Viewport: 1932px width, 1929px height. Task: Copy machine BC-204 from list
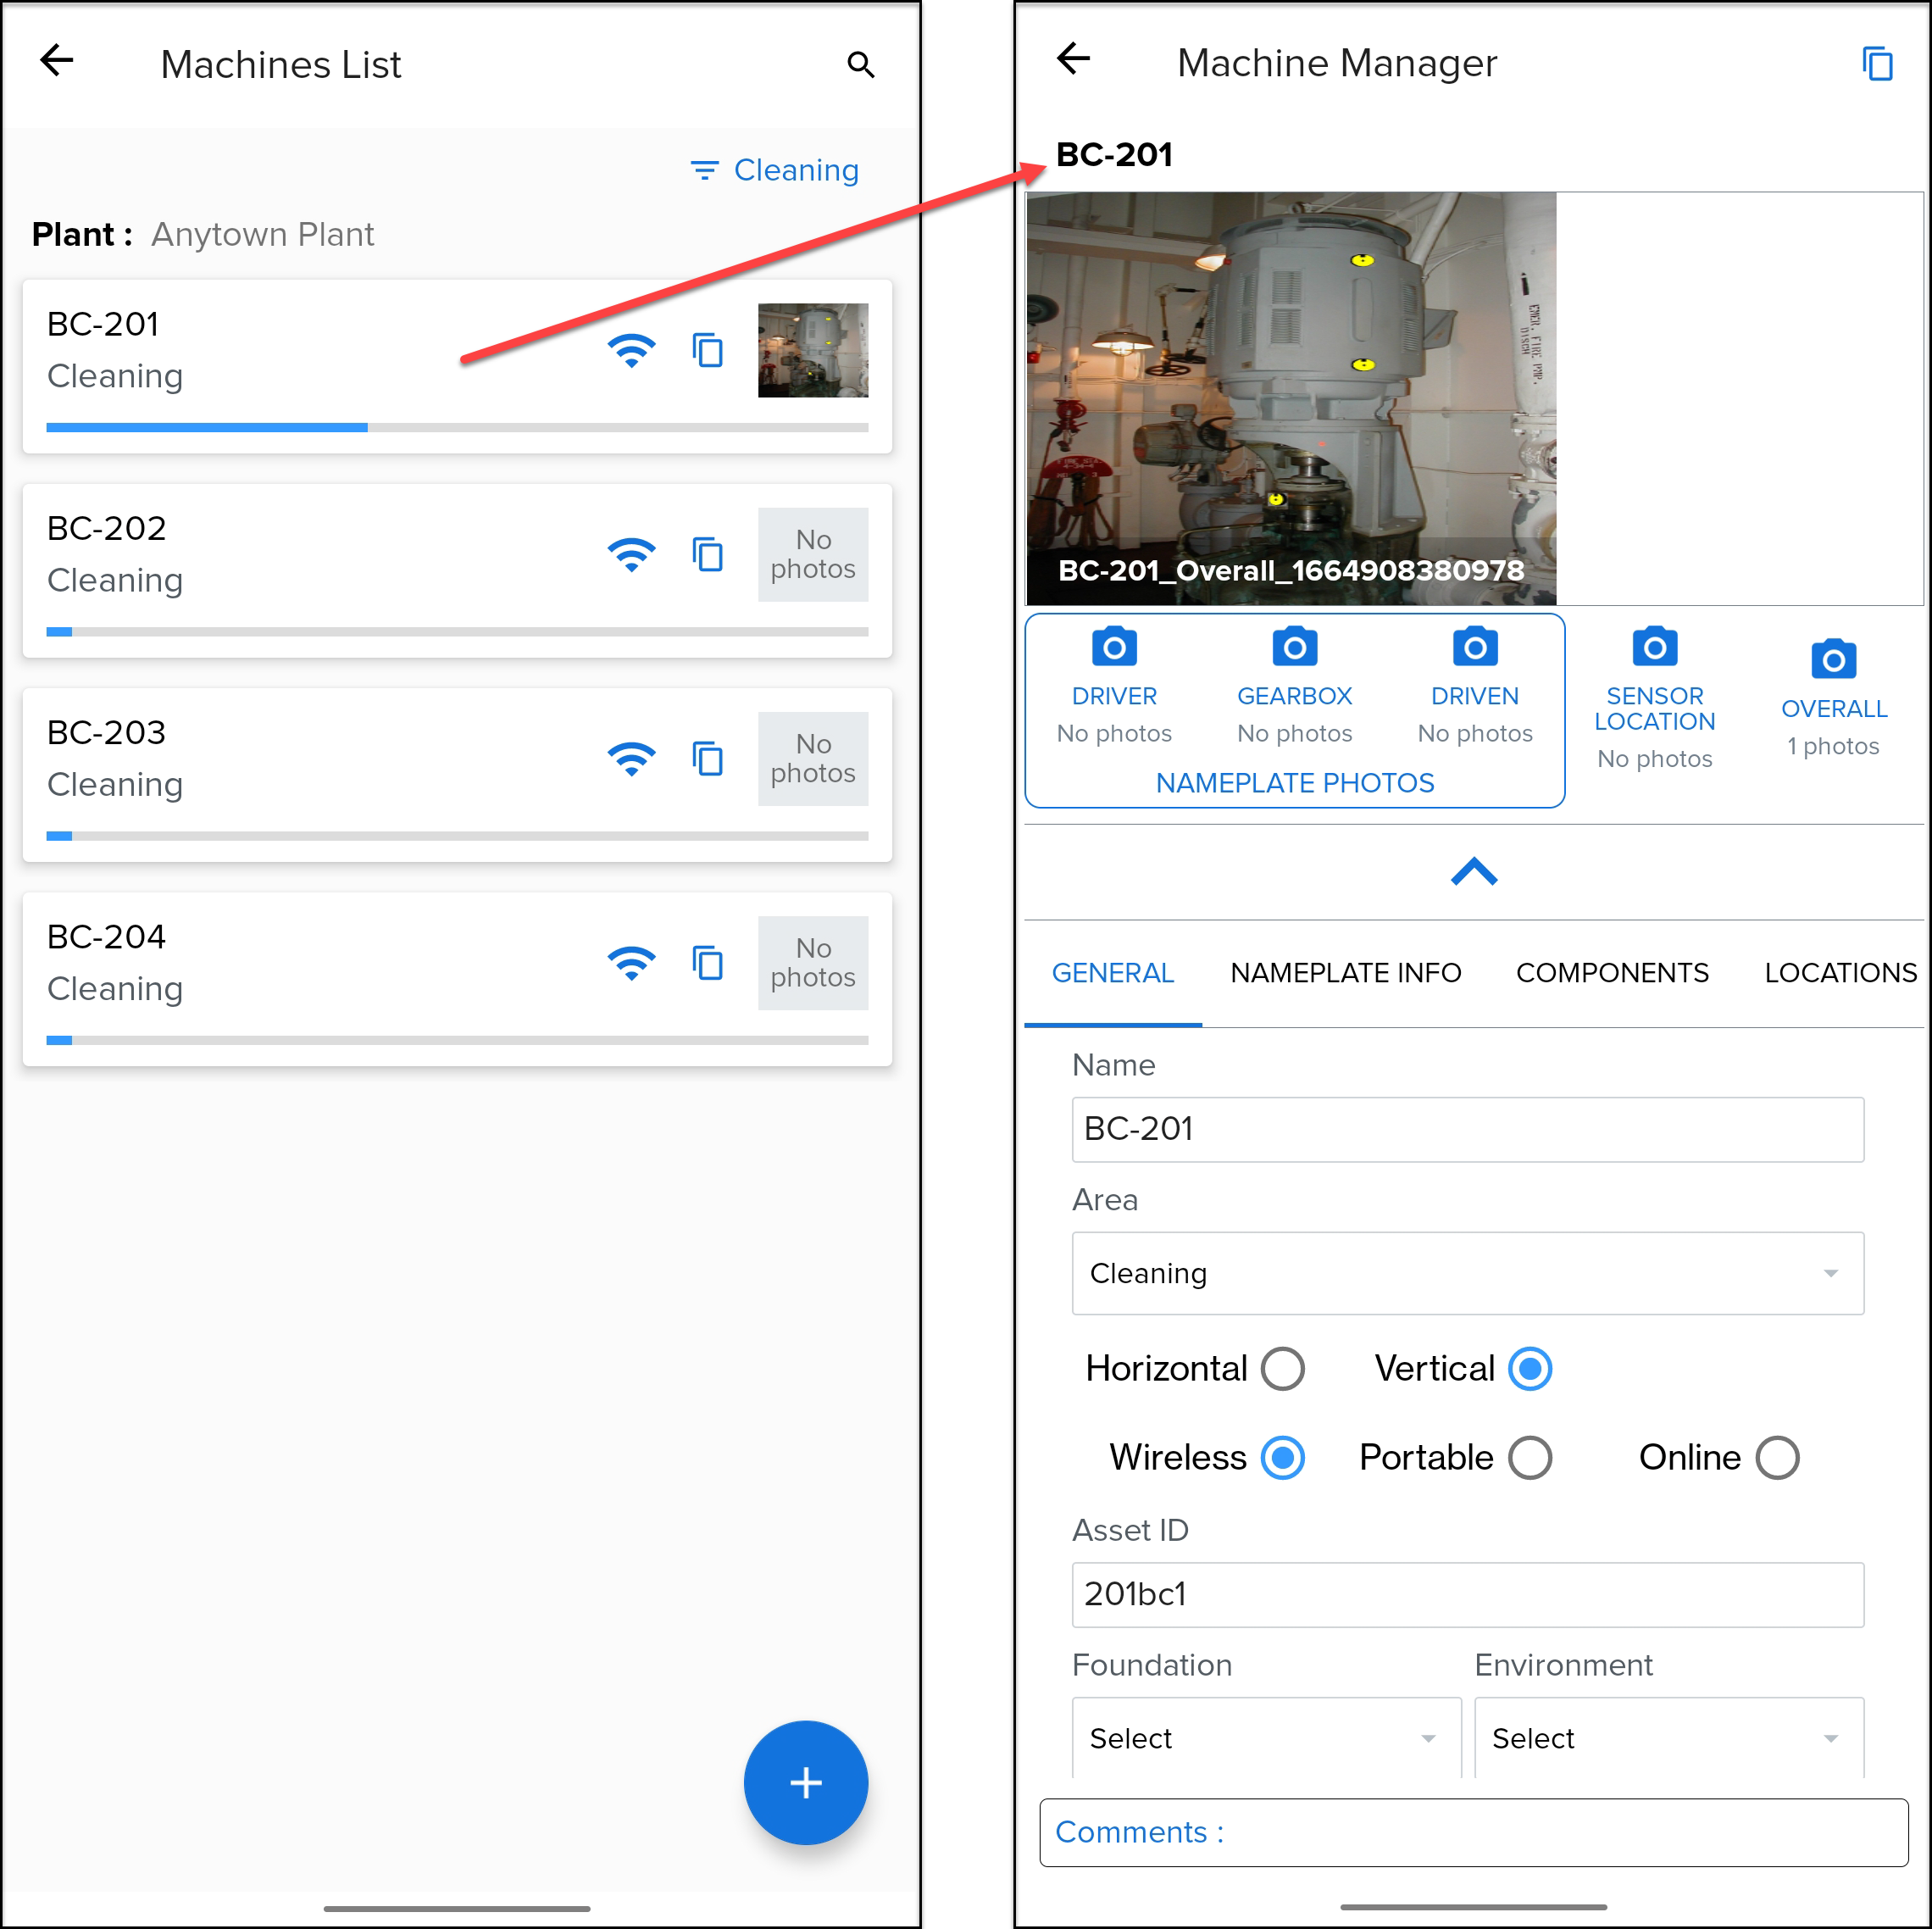point(708,963)
